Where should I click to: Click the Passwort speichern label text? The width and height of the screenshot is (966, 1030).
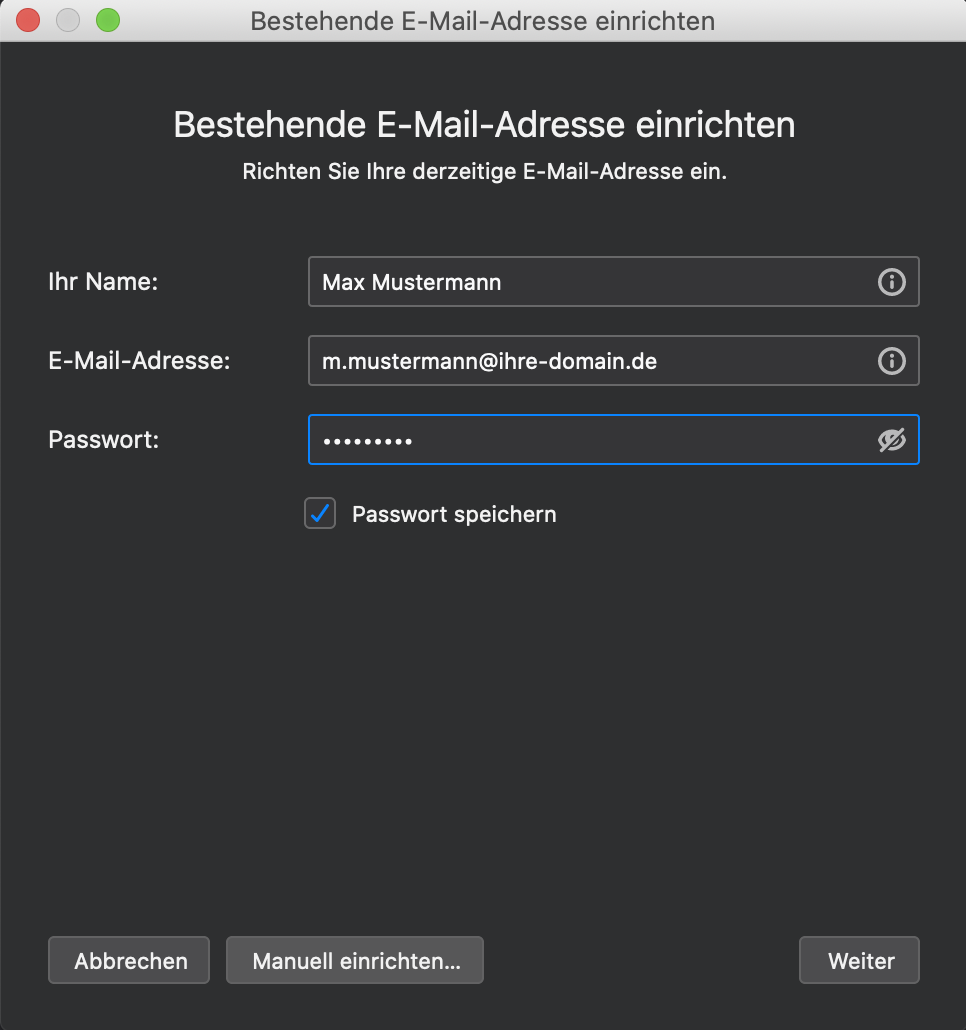pyautogui.click(x=454, y=514)
